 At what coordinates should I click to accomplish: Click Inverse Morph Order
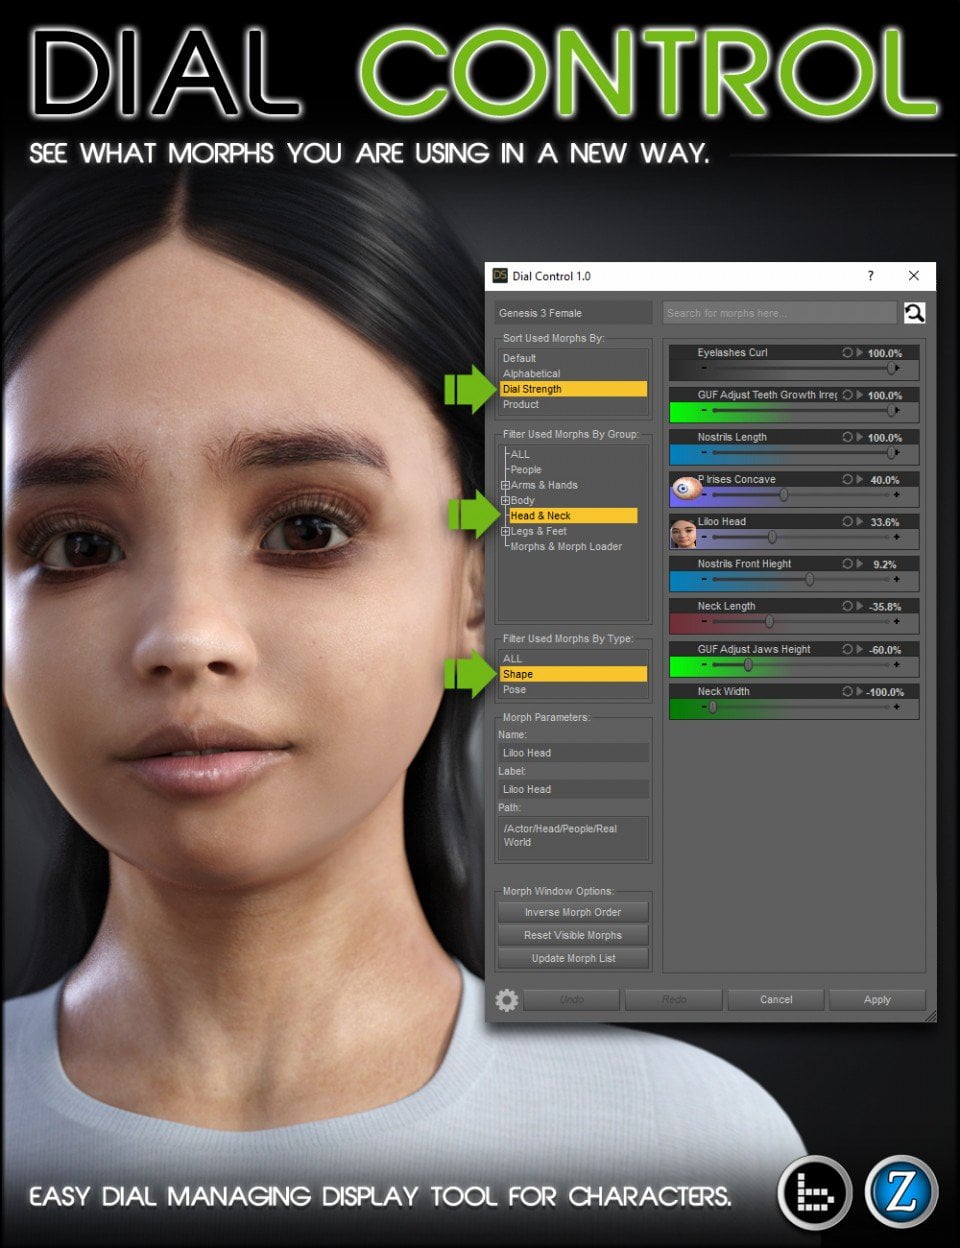coord(572,912)
